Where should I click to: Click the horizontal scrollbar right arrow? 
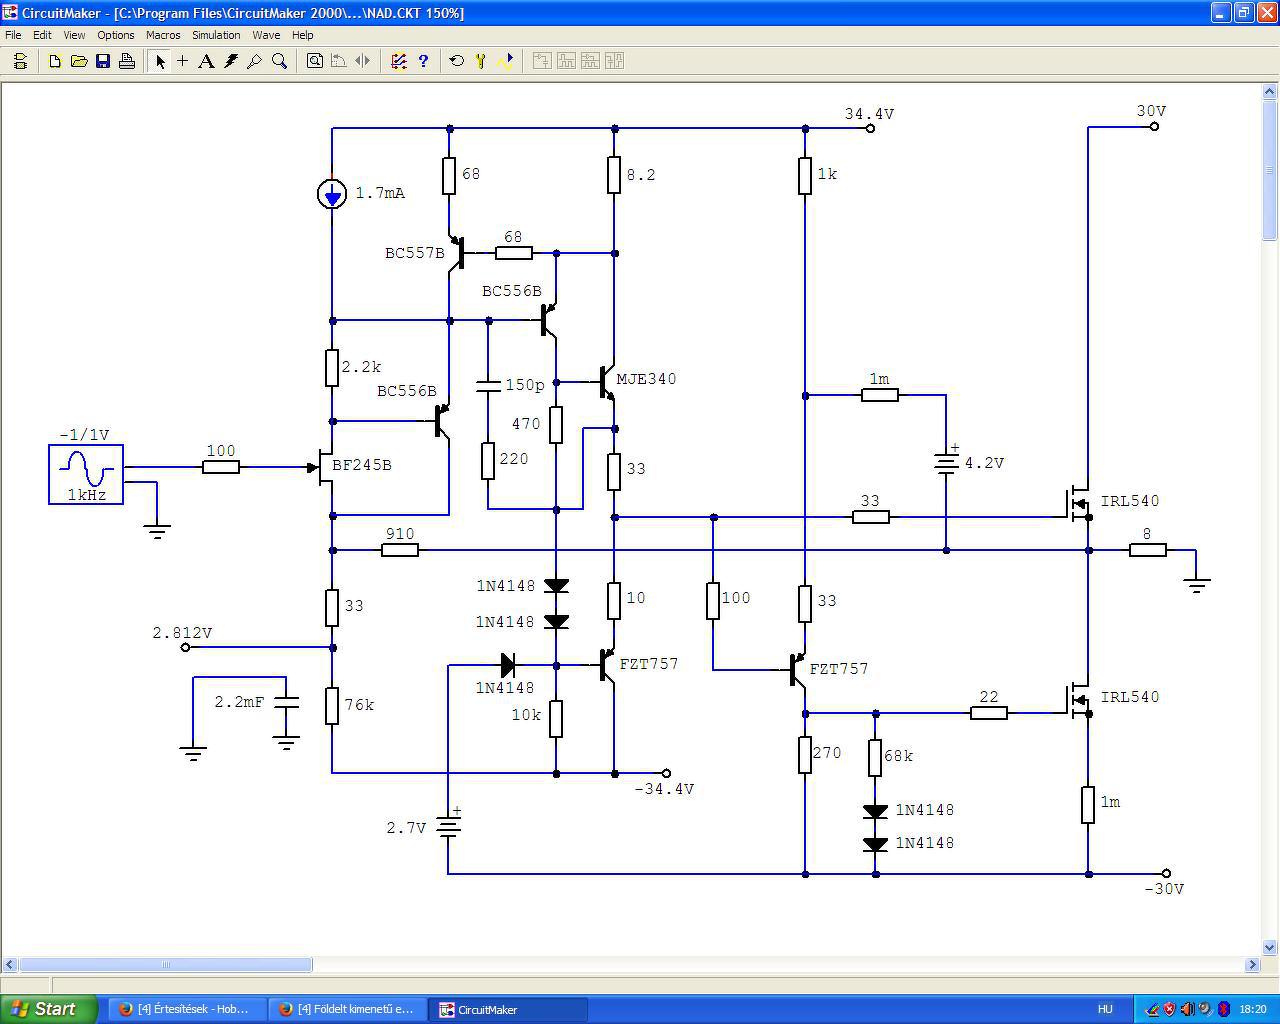tap(1252, 965)
